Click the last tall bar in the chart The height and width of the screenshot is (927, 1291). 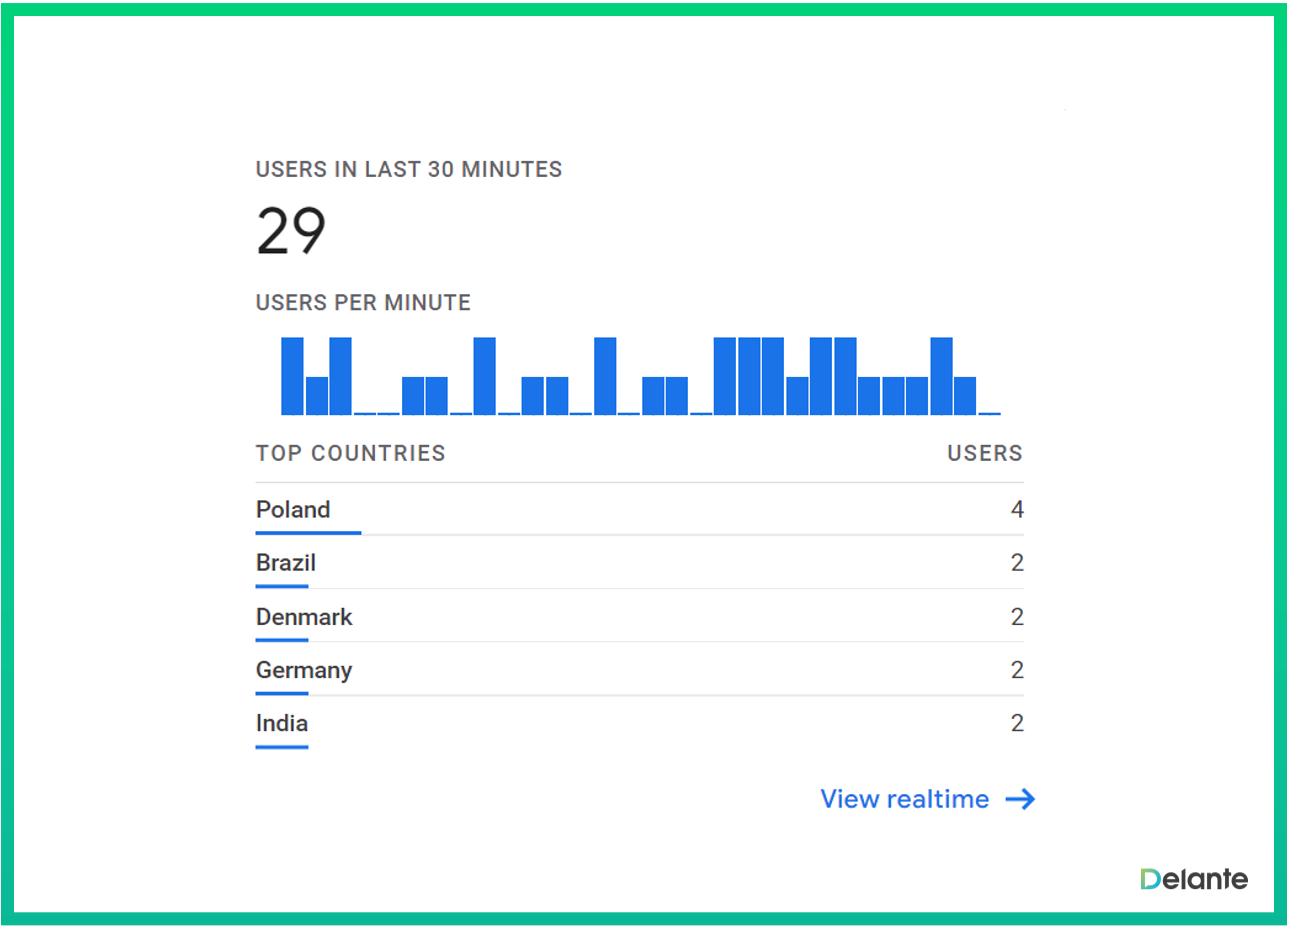(941, 376)
